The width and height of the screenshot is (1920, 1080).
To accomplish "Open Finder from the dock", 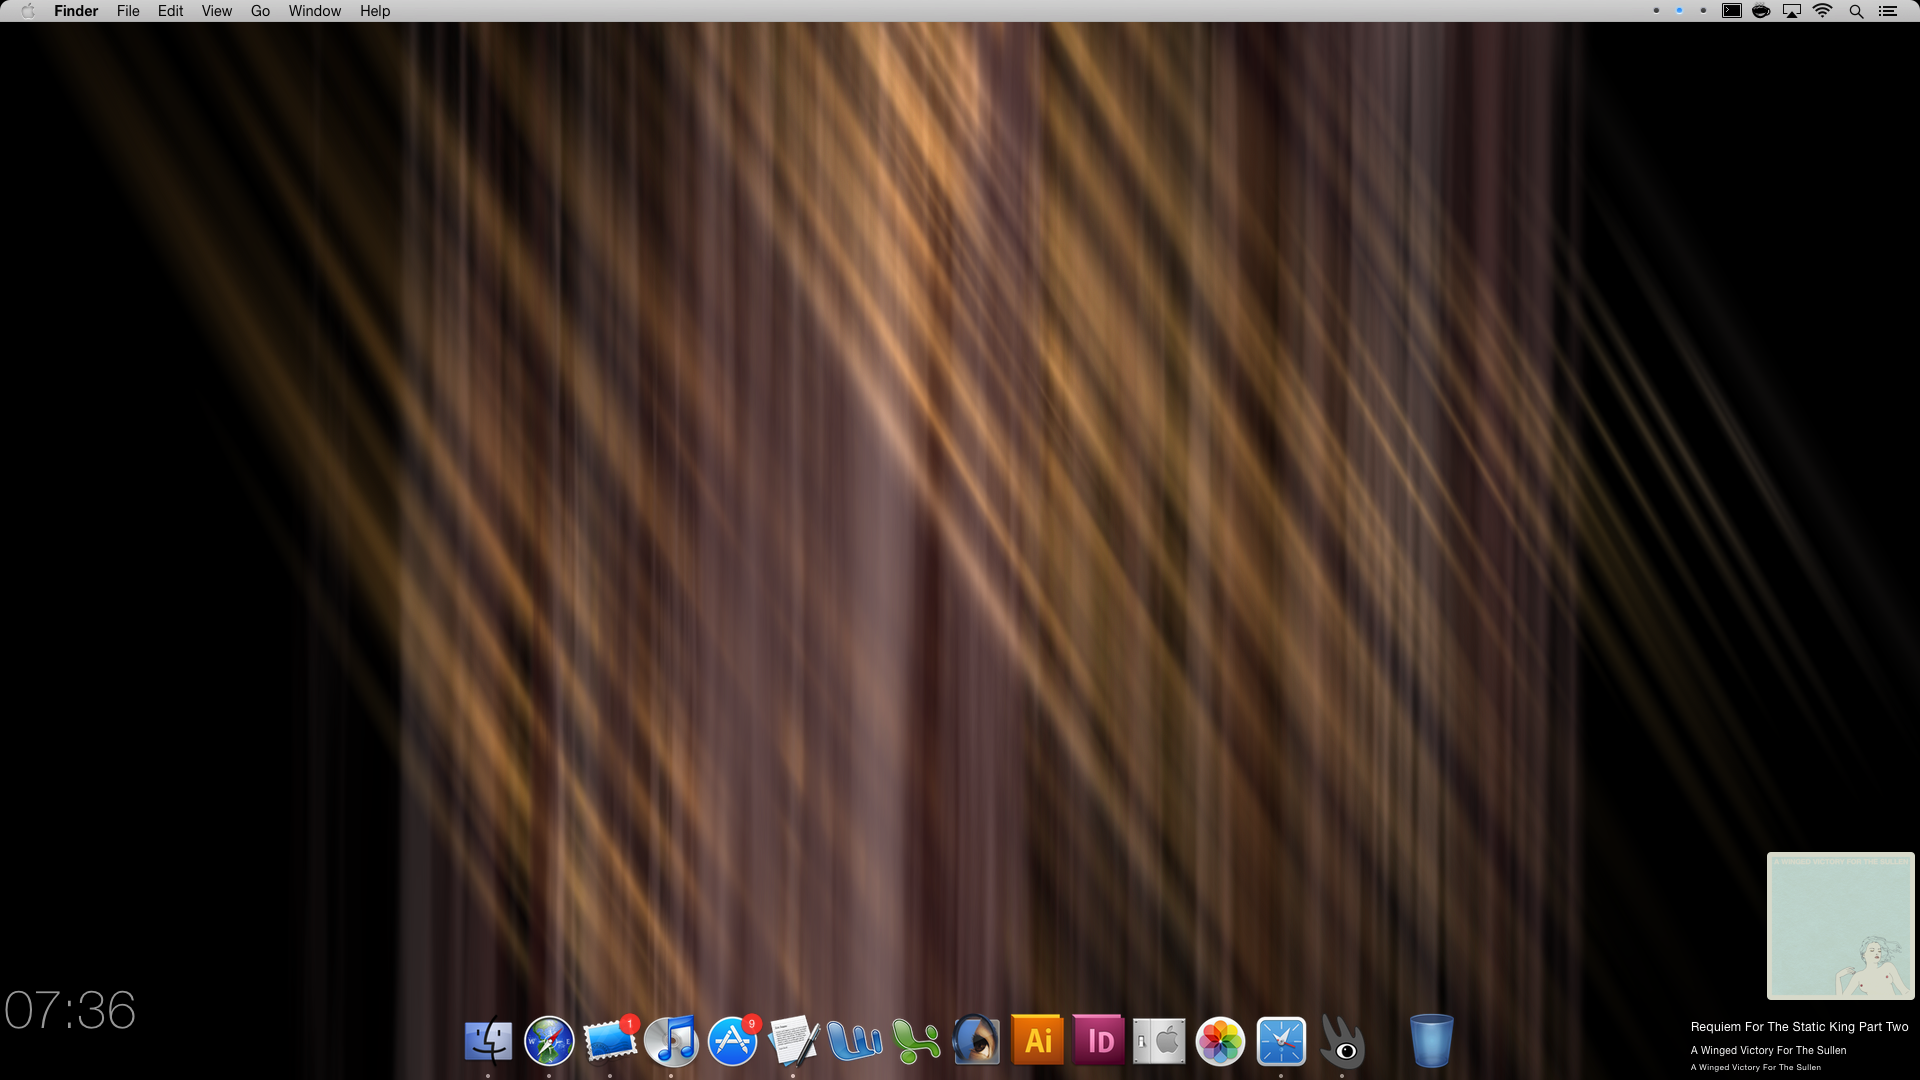I will click(x=488, y=1041).
